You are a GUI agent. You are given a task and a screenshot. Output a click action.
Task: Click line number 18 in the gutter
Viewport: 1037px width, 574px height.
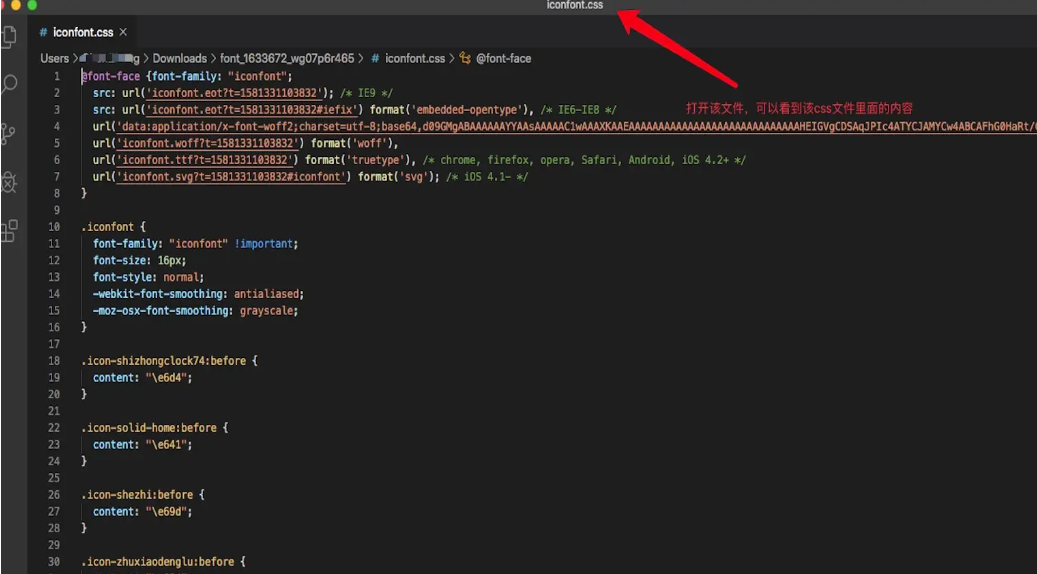click(54, 361)
